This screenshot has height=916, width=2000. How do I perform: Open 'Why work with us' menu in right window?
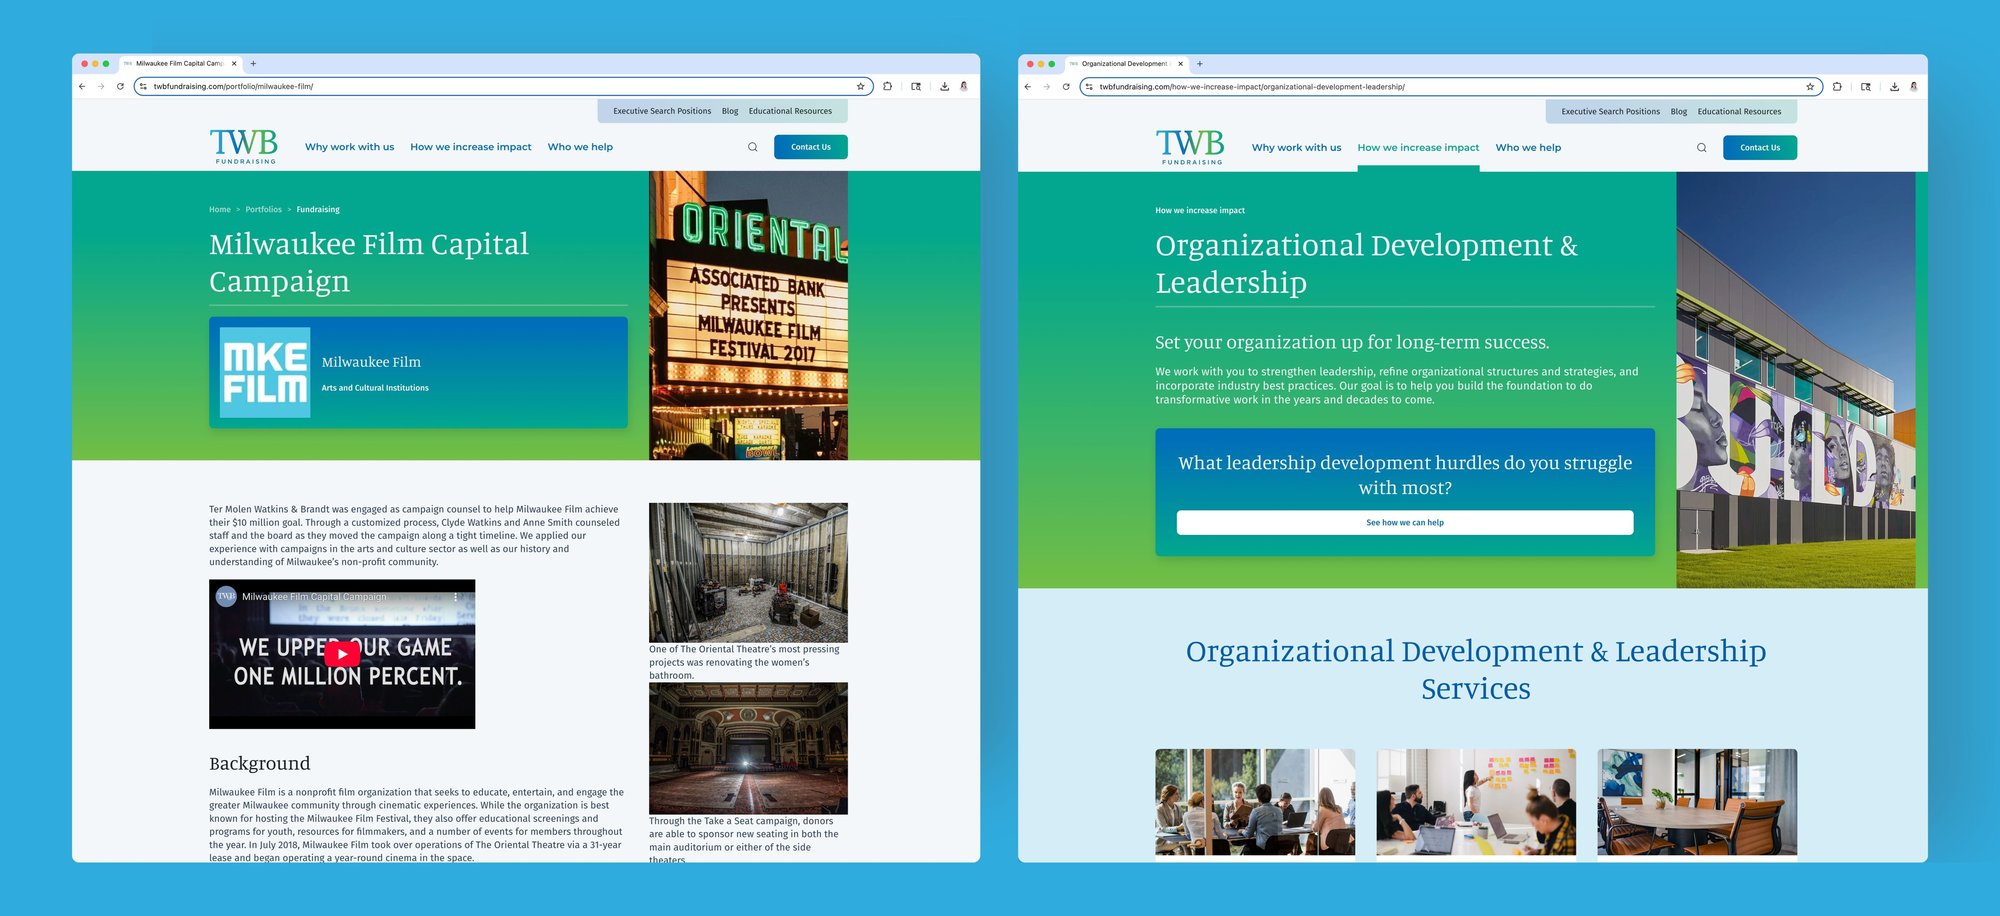[x=1297, y=148]
